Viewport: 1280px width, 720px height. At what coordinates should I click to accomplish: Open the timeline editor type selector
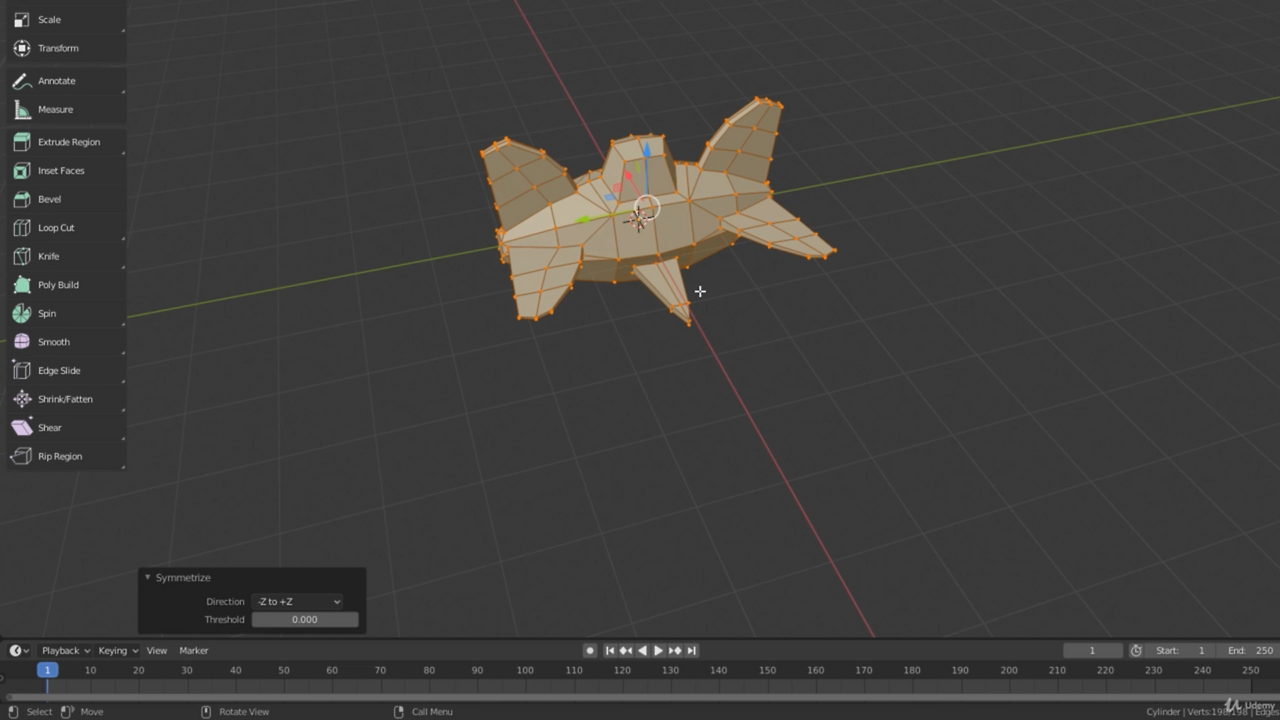click(x=19, y=650)
